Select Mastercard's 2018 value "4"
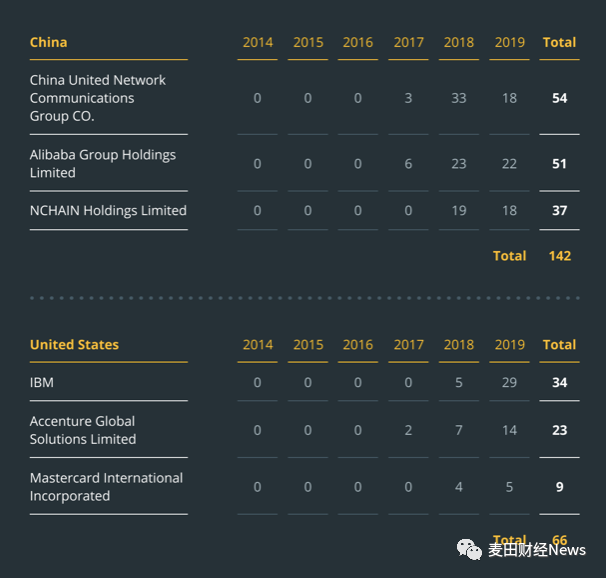This screenshot has width=606, height=578. (x=459, y=487)
